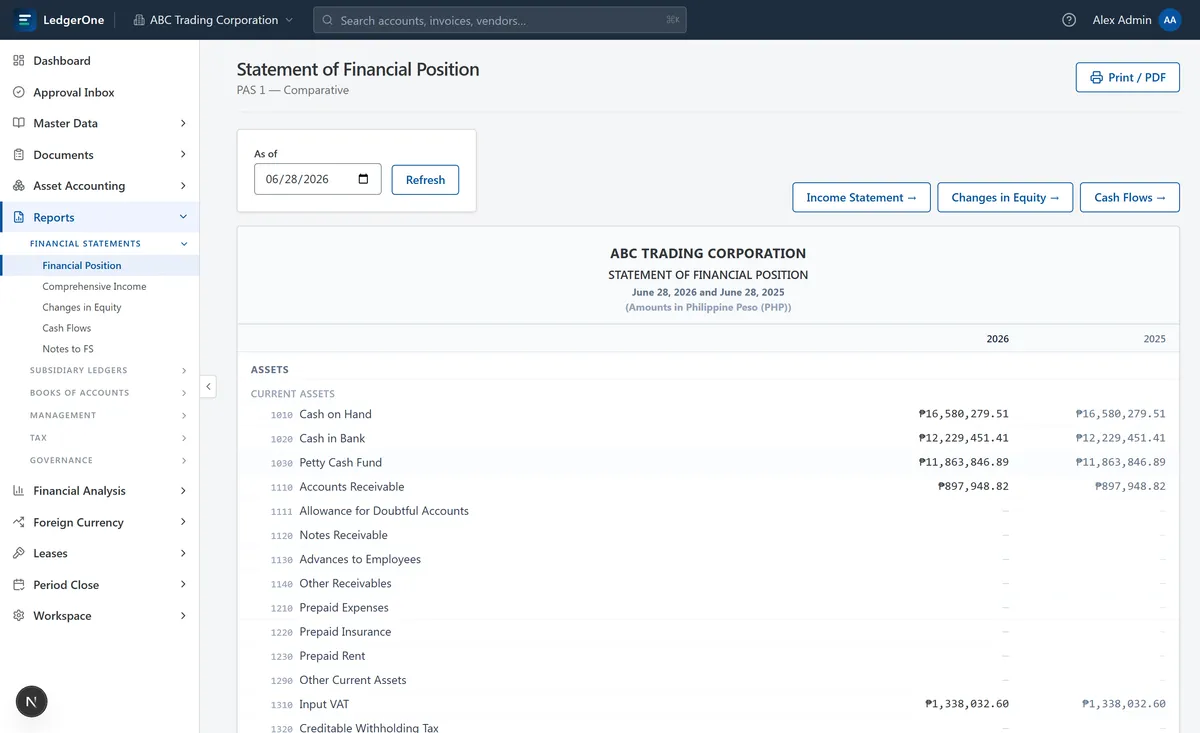This screenshot has height=733, width=1200.
Task: Select the Notes Receivable account
Action: coord(708,535)
